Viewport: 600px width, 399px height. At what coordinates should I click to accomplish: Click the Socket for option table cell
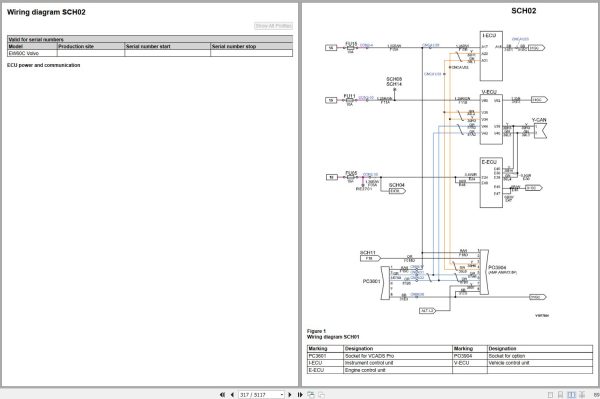pyautogui.click(x=540, y=356)
